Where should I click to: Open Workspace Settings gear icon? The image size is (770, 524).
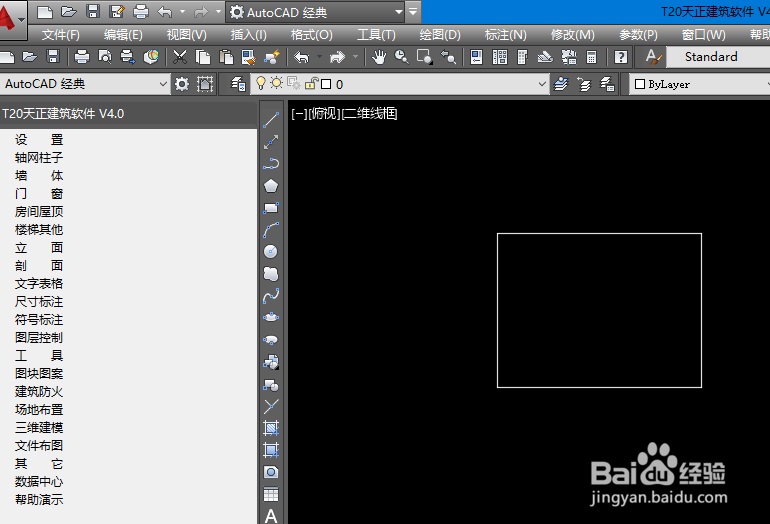pyautogui.click(x=182, y=84)
